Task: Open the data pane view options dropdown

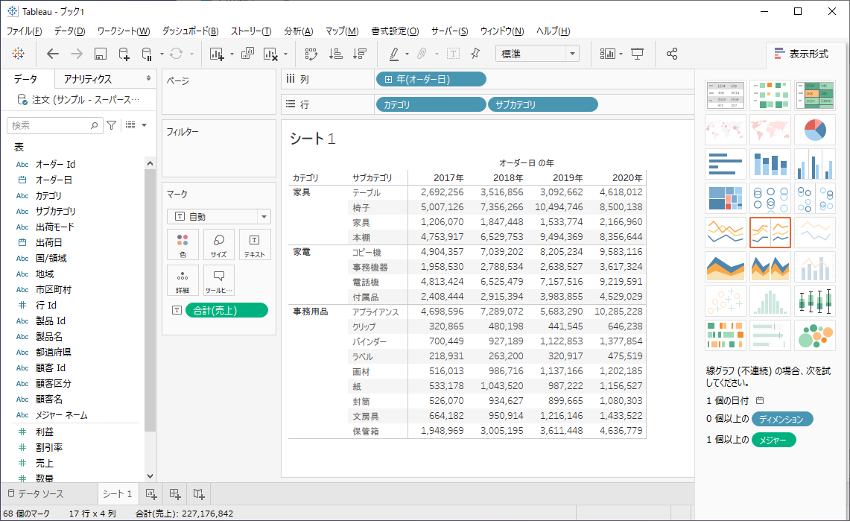Action: (x=144, y=125)
